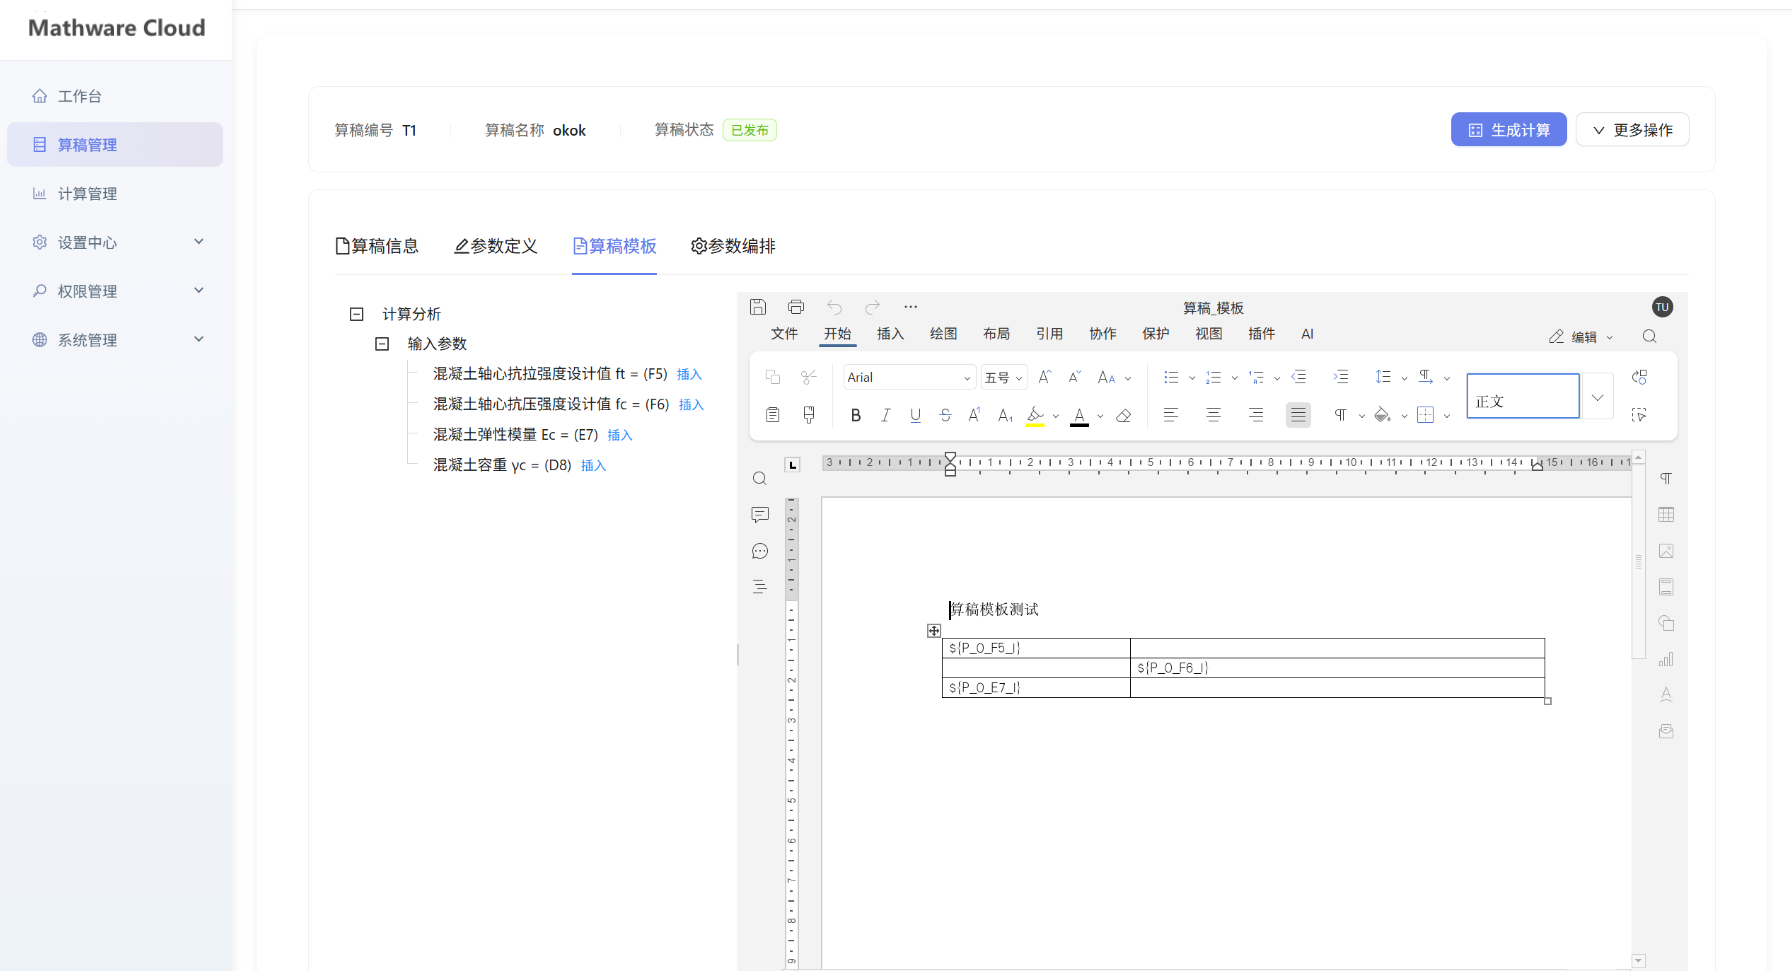Image resolution: width=1792 pixels, height=971 pixels.
Task: Toggle bold formatting
Action: tap(855, 415)
